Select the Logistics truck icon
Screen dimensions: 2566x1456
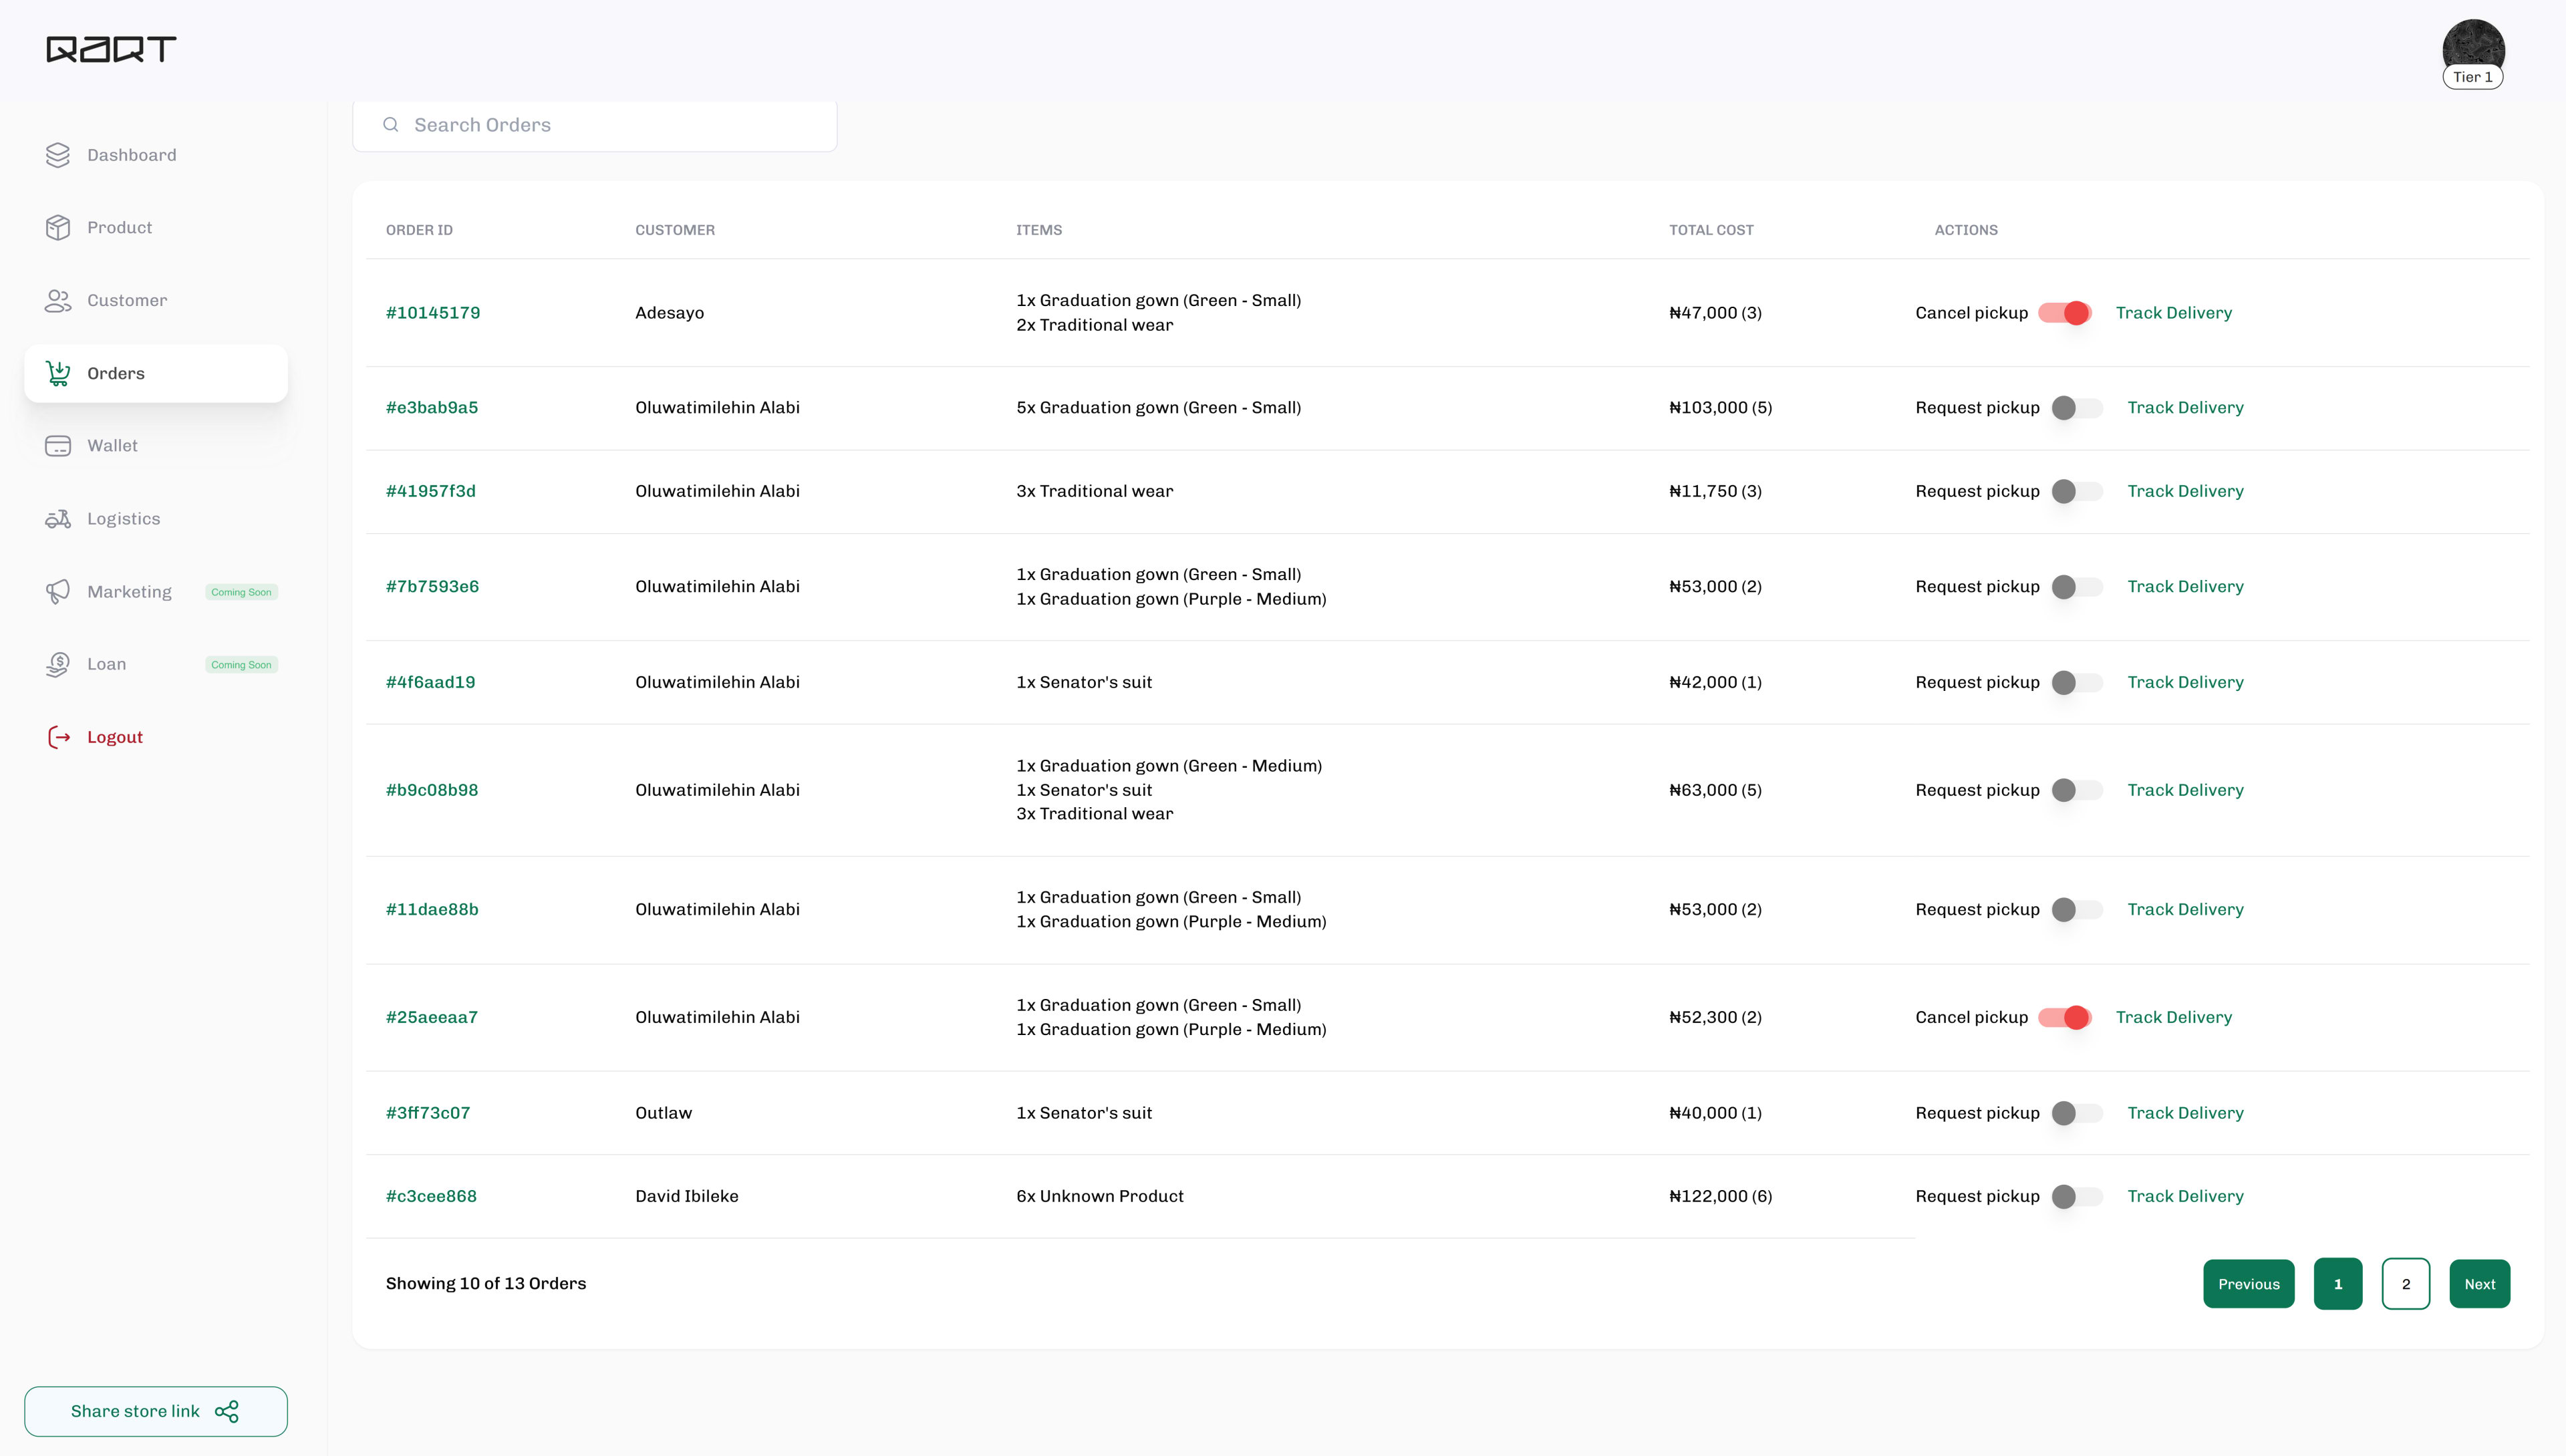57,518
